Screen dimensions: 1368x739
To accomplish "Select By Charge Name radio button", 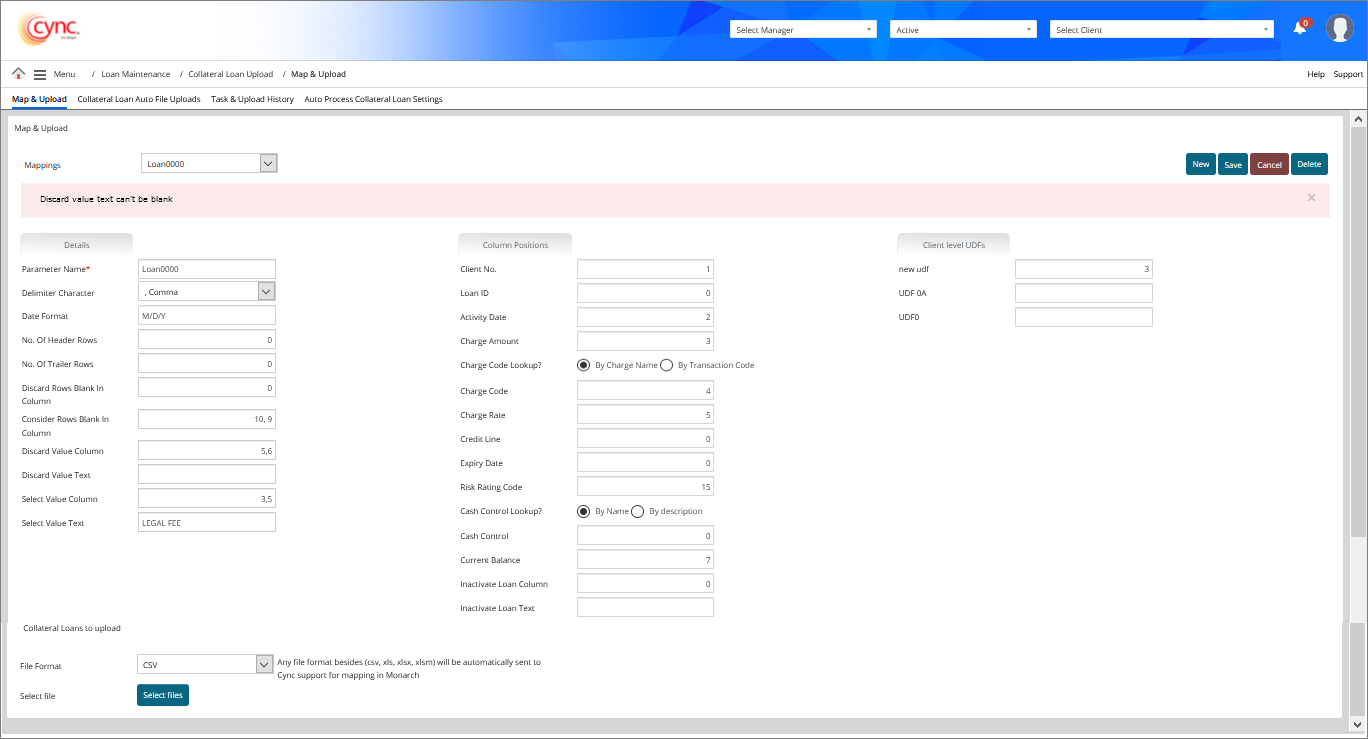I will pyautogui.click(x=584, y=365).
